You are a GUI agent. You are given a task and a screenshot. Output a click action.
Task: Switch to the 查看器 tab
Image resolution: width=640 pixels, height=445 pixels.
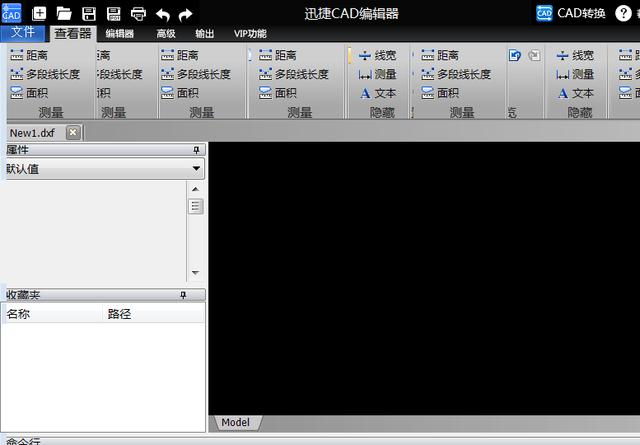click(73, 33)
